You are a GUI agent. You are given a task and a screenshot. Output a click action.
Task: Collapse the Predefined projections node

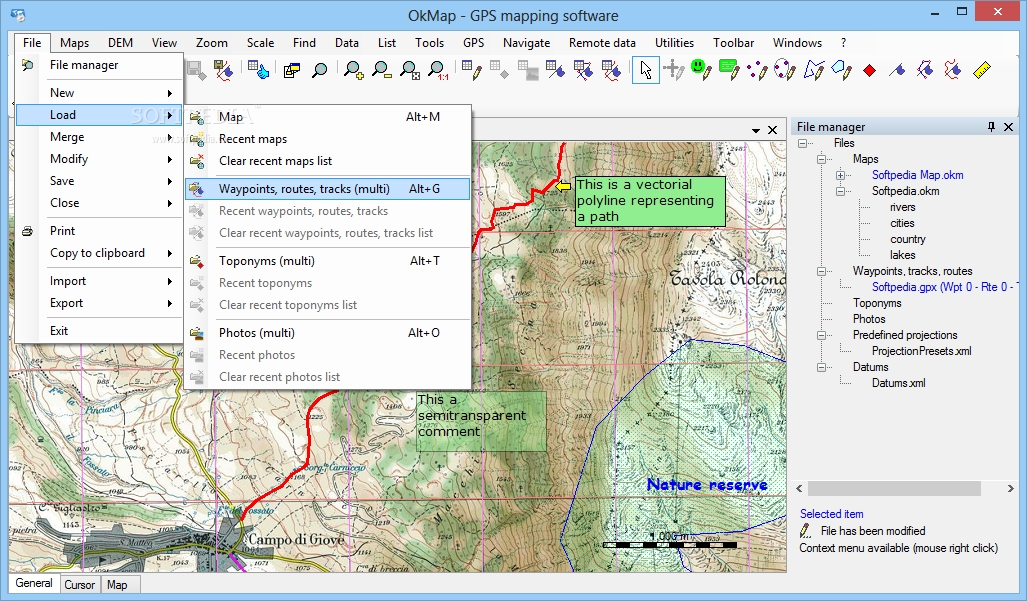tap(821, 335)
